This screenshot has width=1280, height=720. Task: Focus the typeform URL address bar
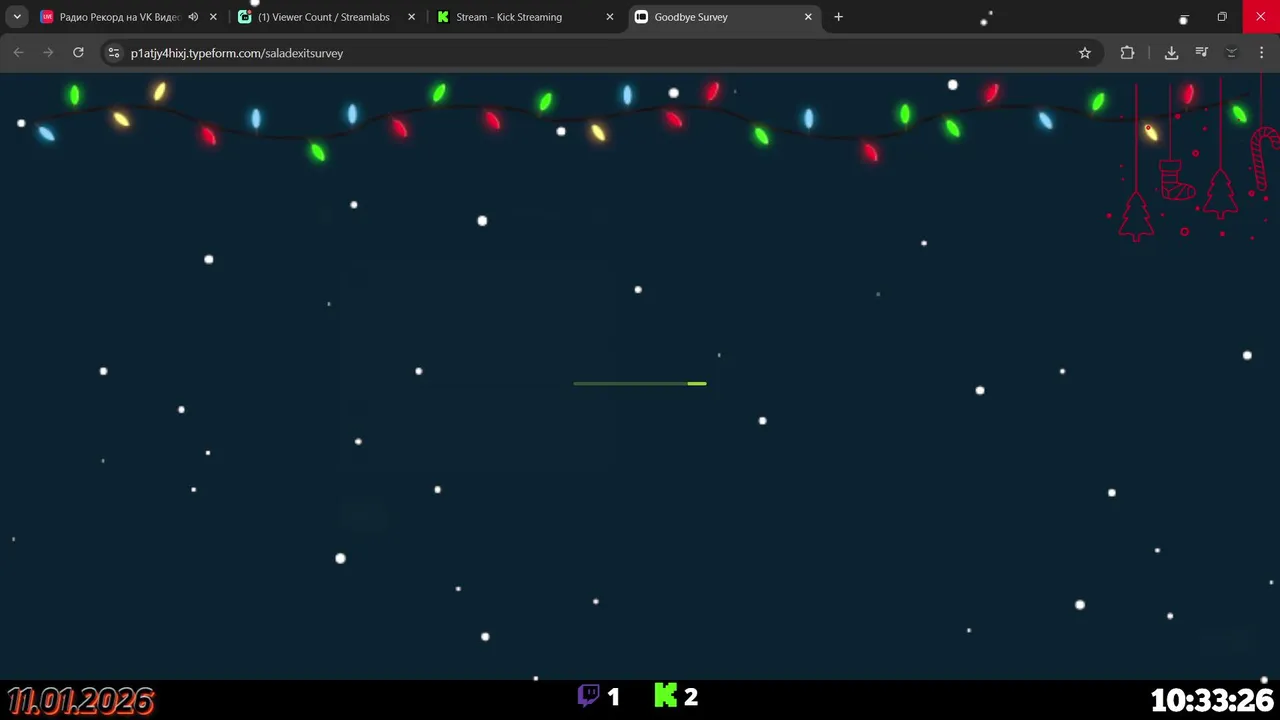(x=600, y=53)
